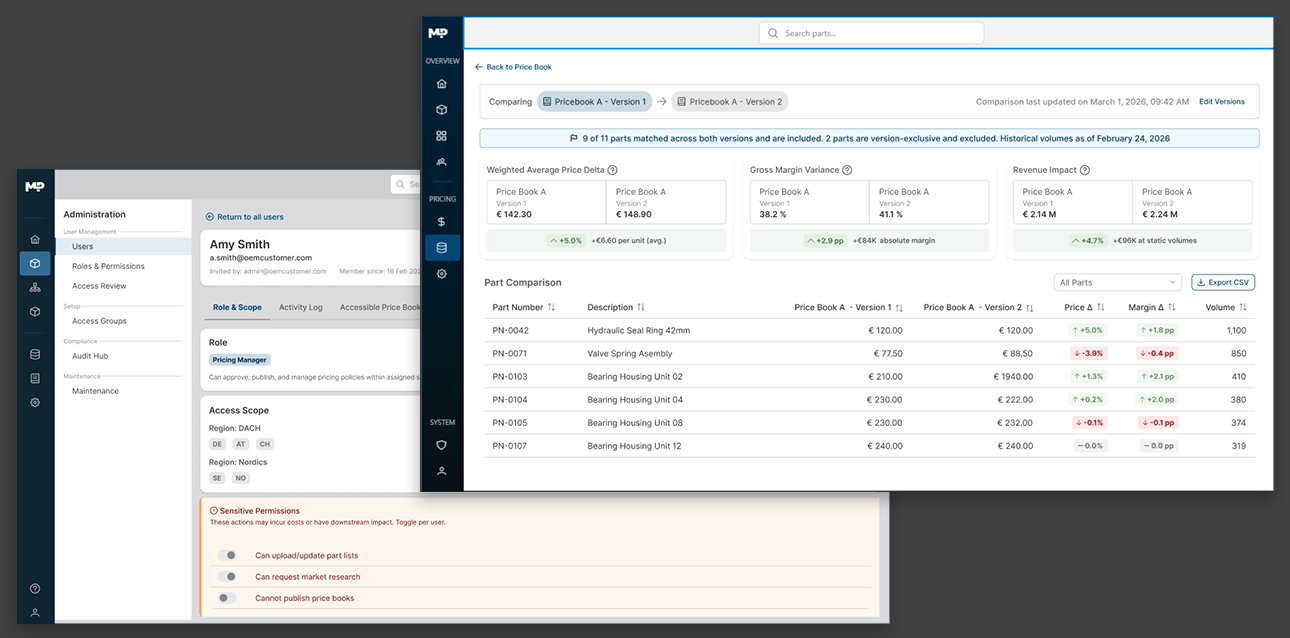The image size is (1290, 638).
Task: Click the NO country tag under Region: Nordics
Action: click(241, 478)
